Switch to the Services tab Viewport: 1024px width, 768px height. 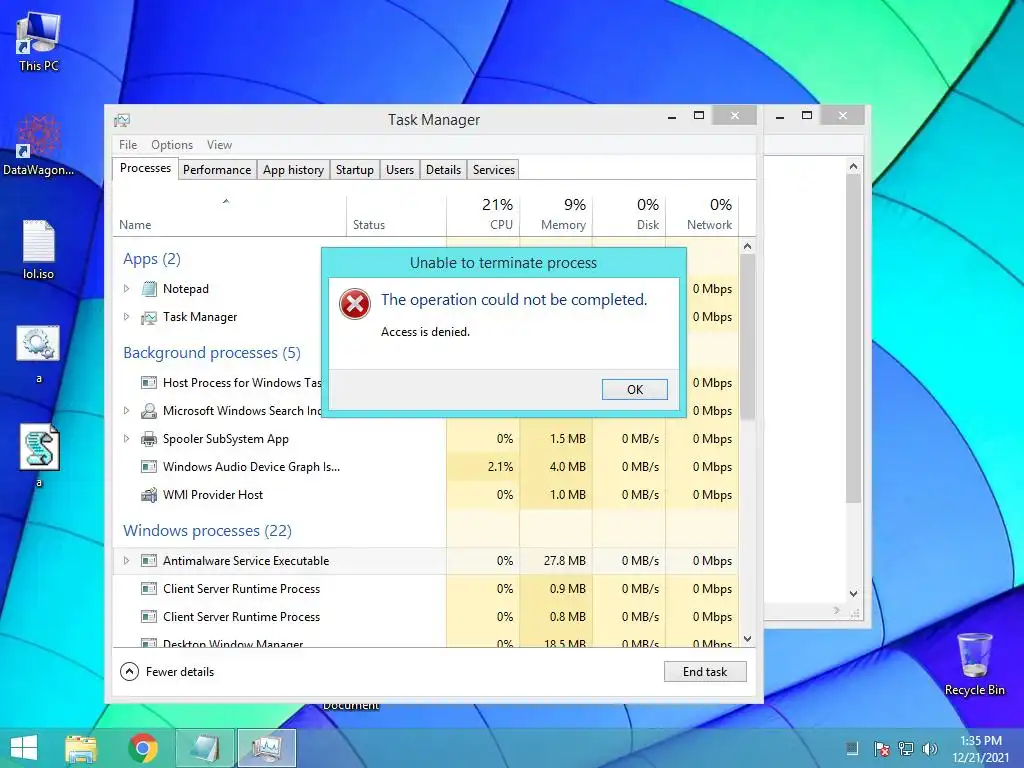coord(494,170)
